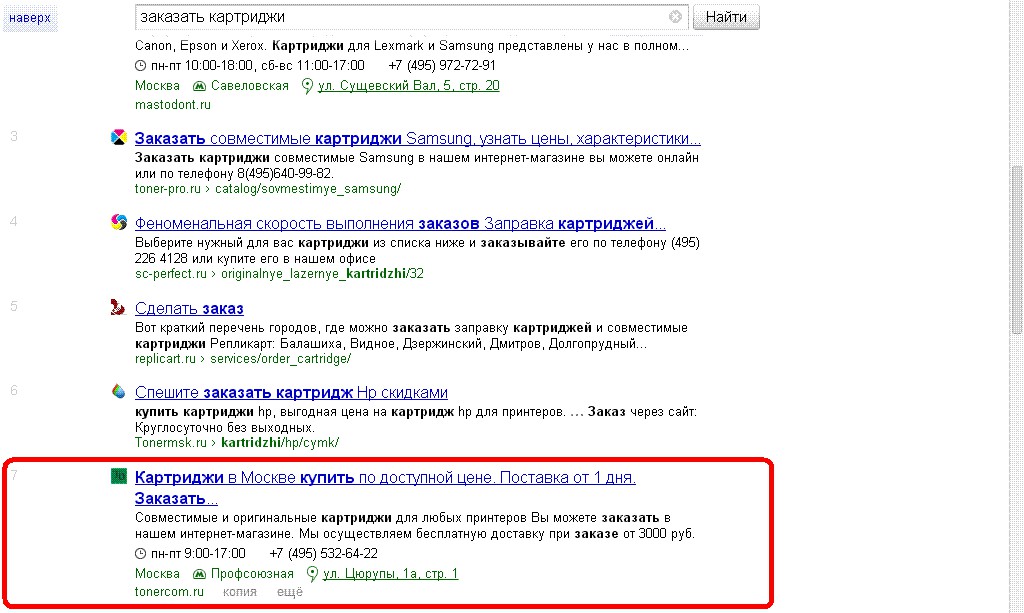Open result Феноменальная скорость выполнения заказов
The image size is (1024, 613).
(400, 223)
